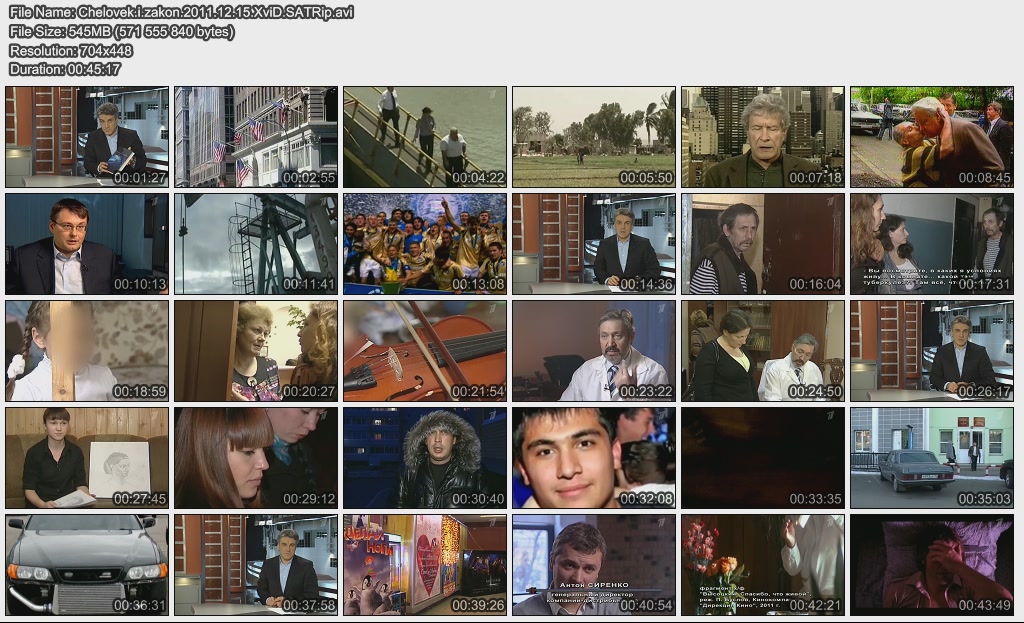
Task: Click the fur-hooded man thumbnail at 00:30:40
Action: [x=425, y=458]
